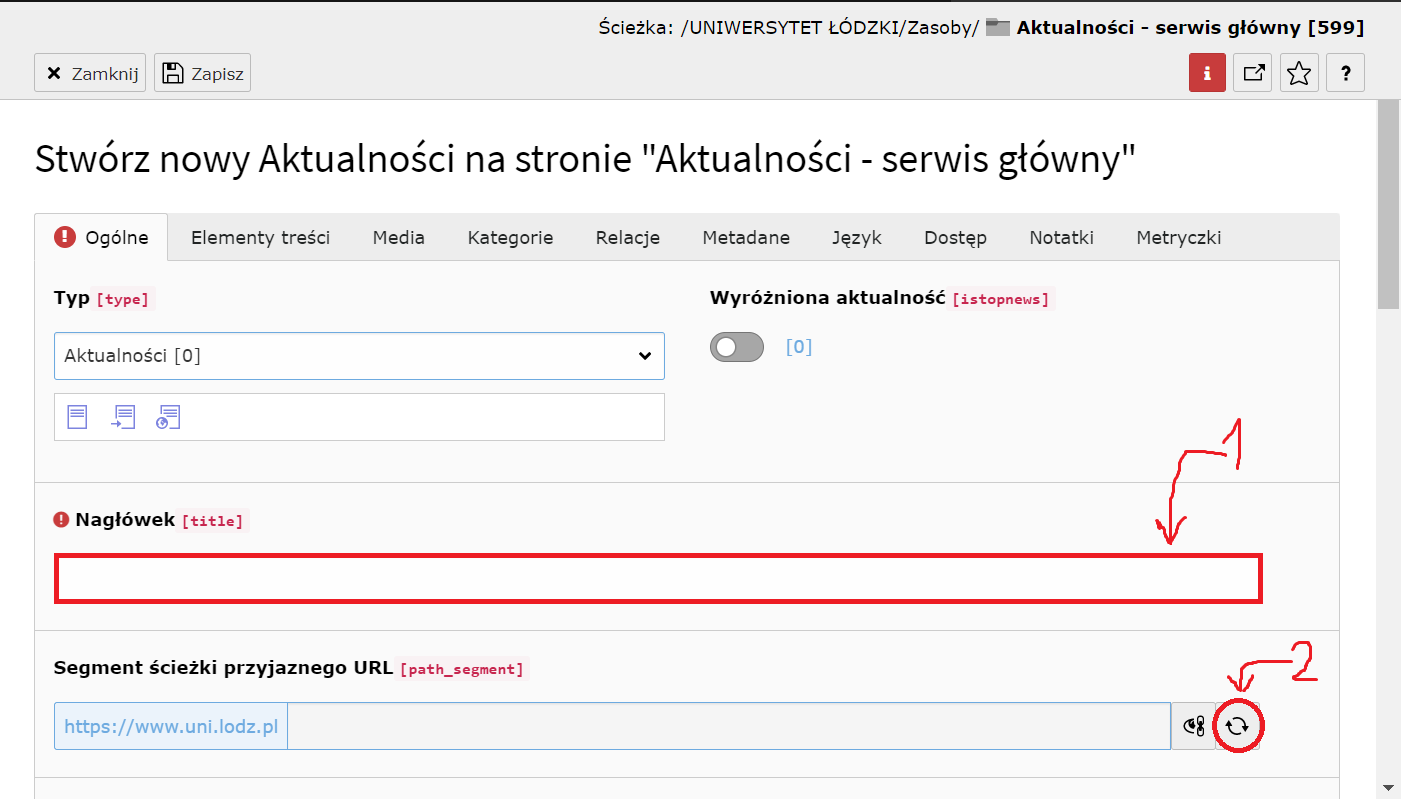Image resolution: width=1402 pixels, height=799 pixels.
Task: Click the vertical scrollbar down arrow
Action: (1388, 788)
